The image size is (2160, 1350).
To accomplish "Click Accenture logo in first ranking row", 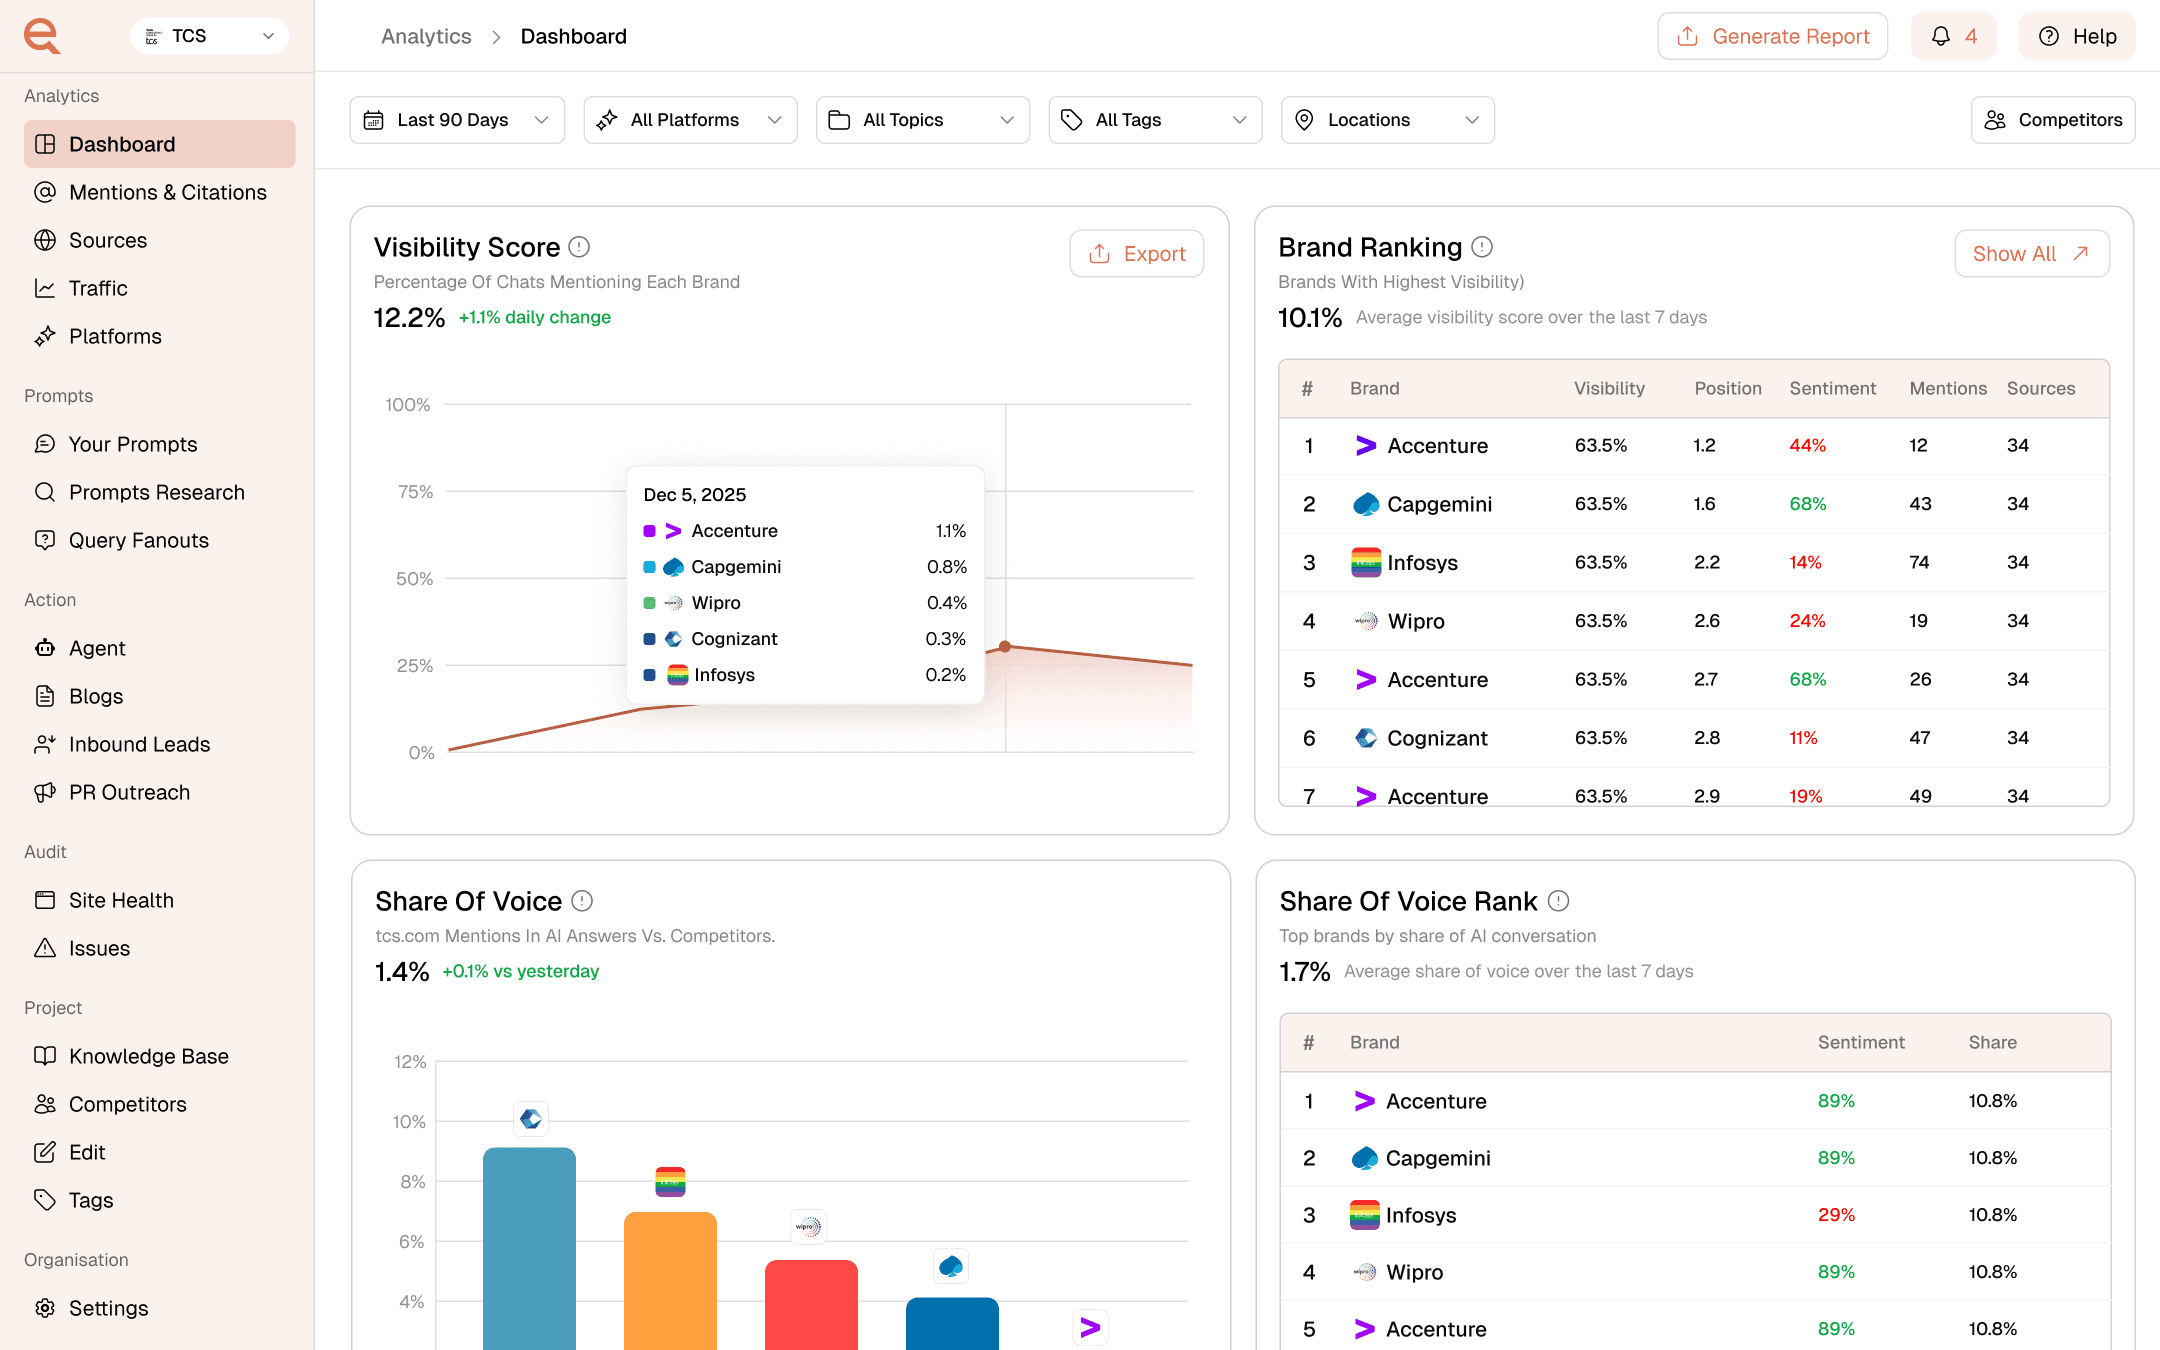I will pos(1365,446).
